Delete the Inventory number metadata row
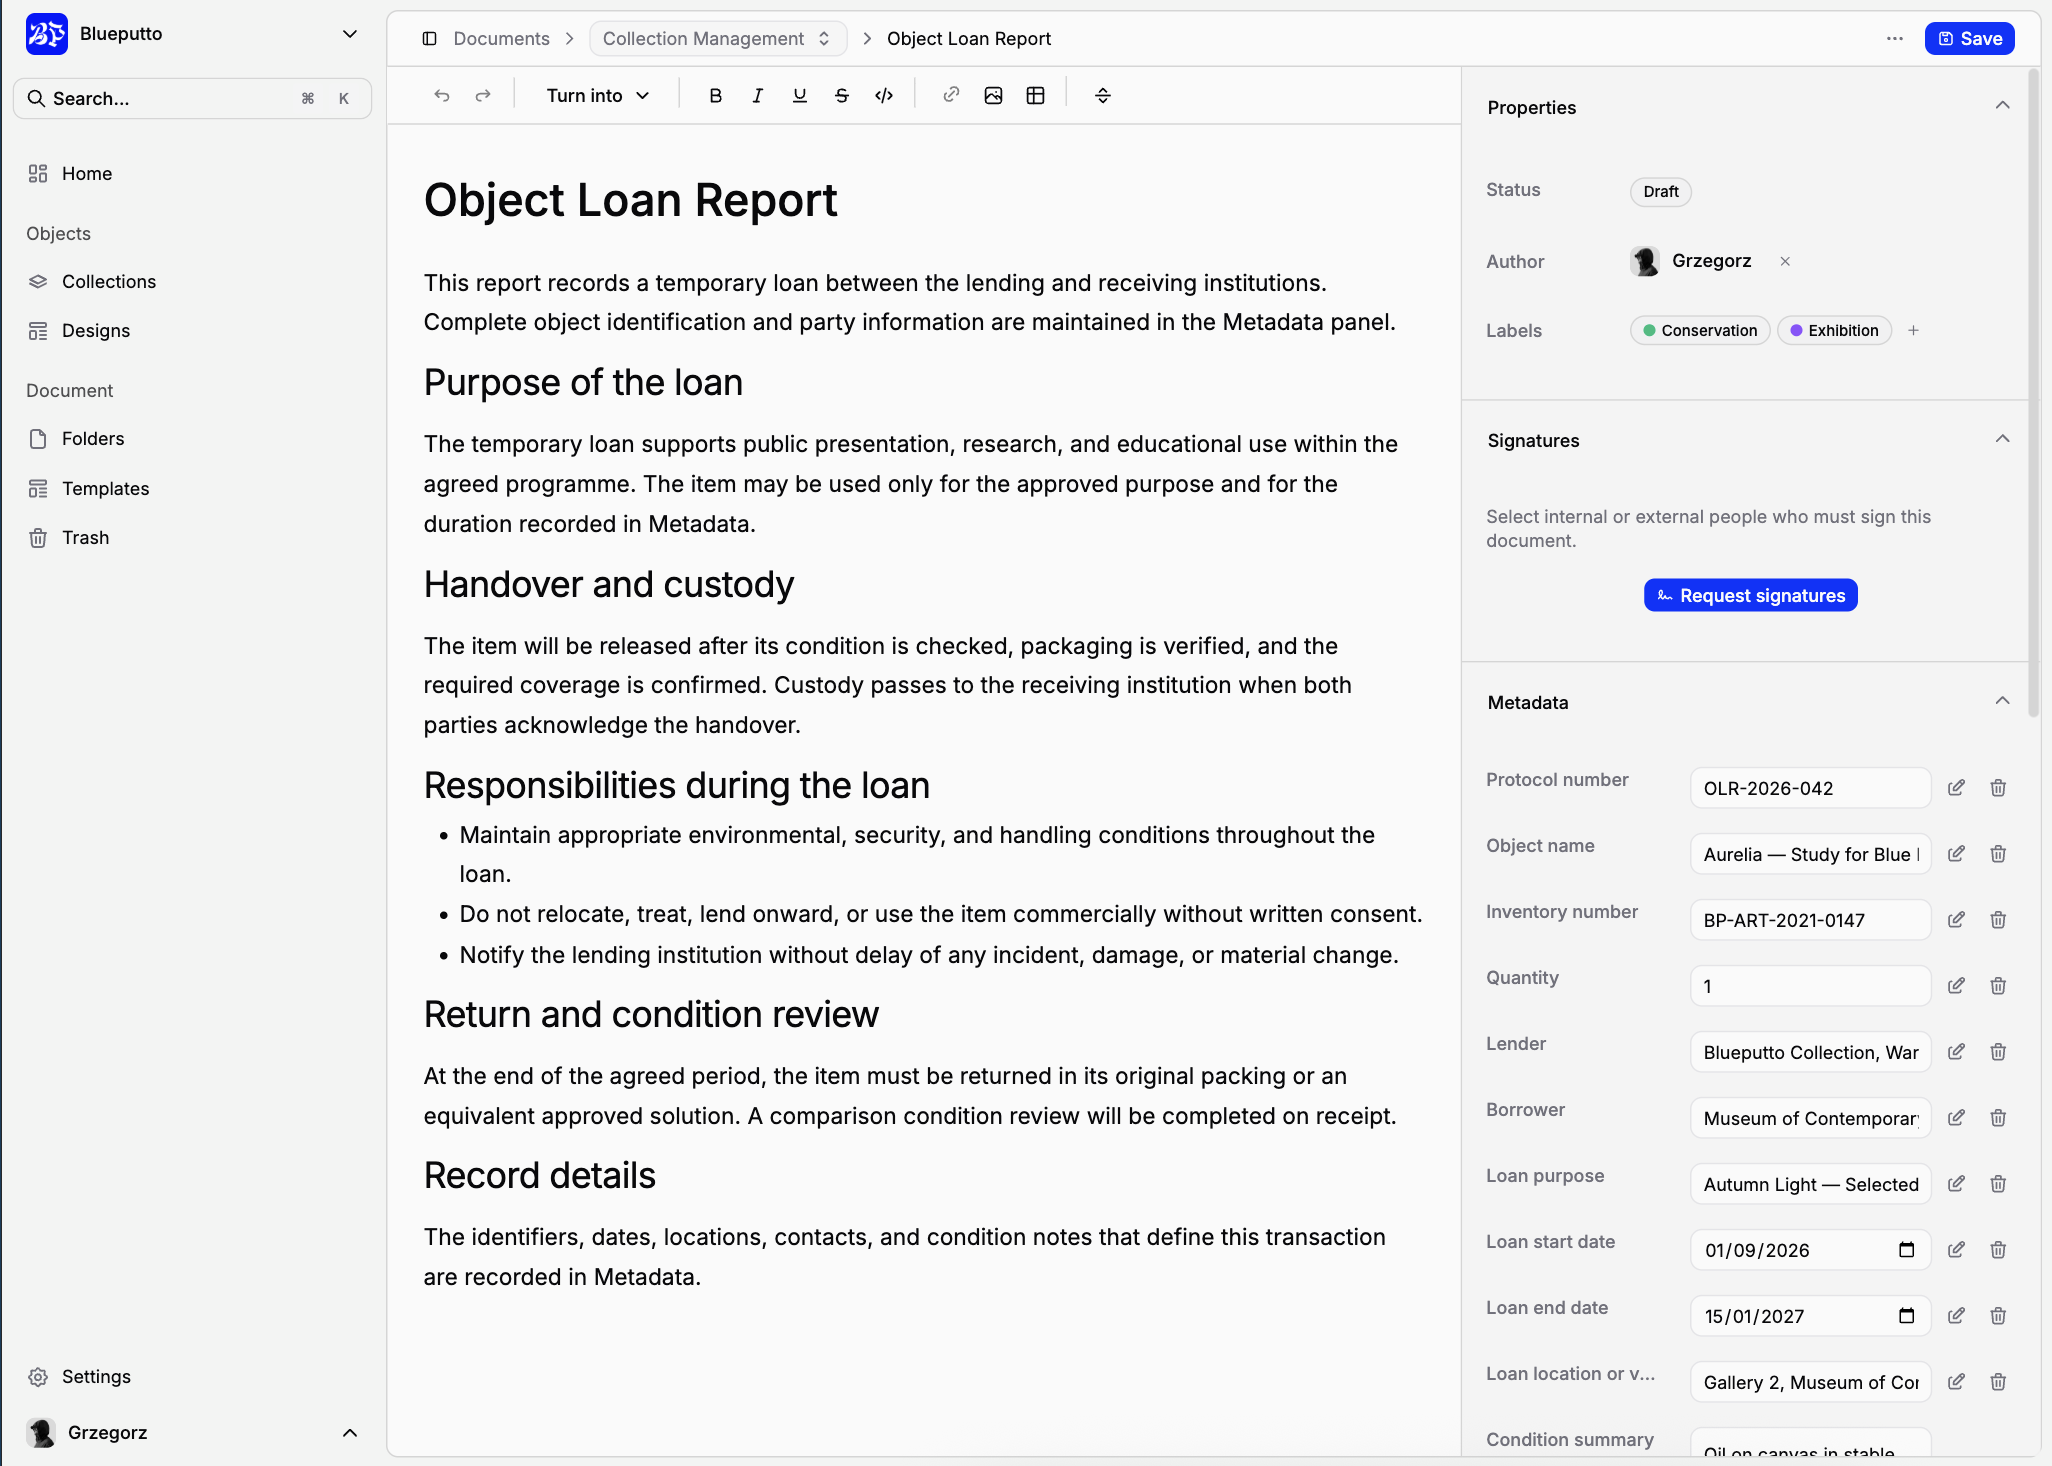Image resolution: width=2052 pixels, height=1466 pixels. point(1998,920)
